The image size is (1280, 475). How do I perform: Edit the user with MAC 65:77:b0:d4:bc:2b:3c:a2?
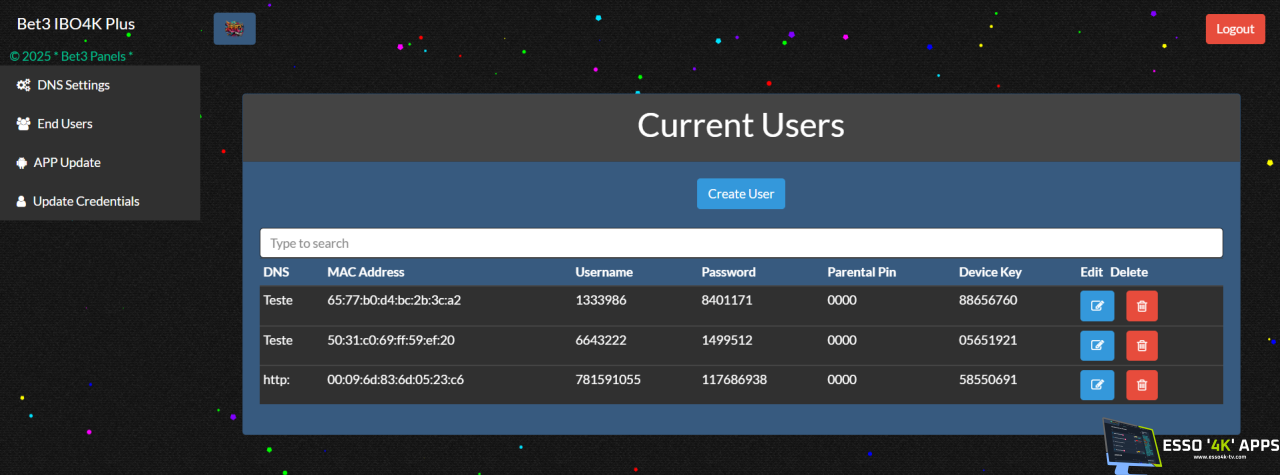pyautogui.click(x=1096, y=306)
